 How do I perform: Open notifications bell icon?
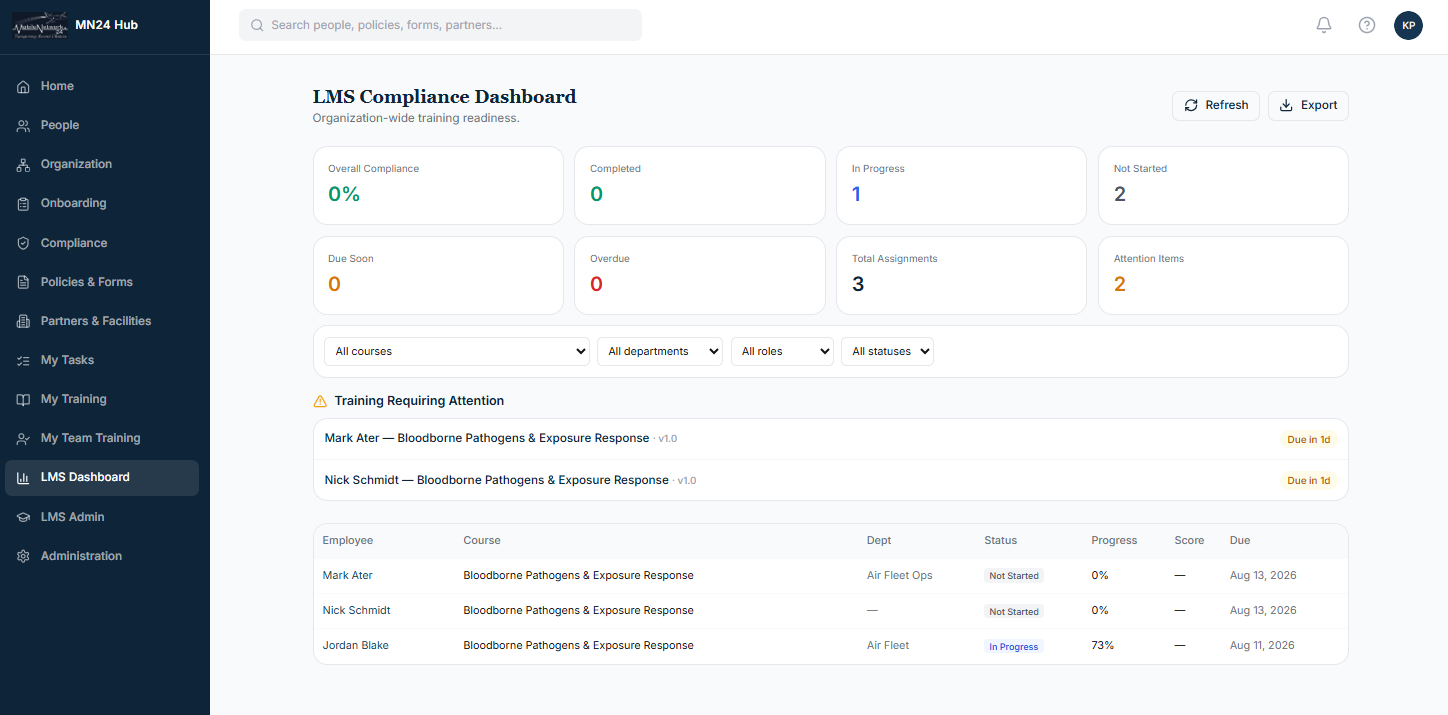[1324, 25]
